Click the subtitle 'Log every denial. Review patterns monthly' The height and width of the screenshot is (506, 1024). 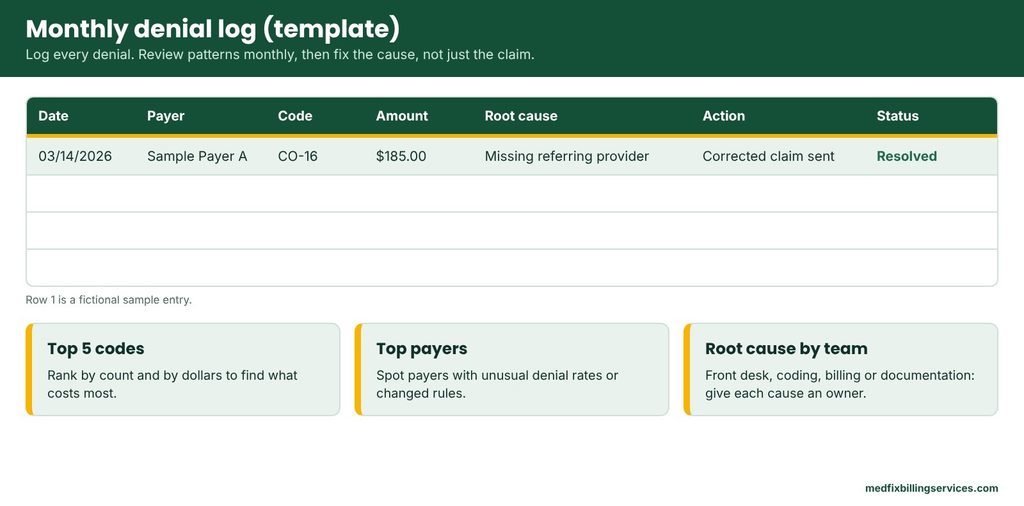(x=280, y=55)
